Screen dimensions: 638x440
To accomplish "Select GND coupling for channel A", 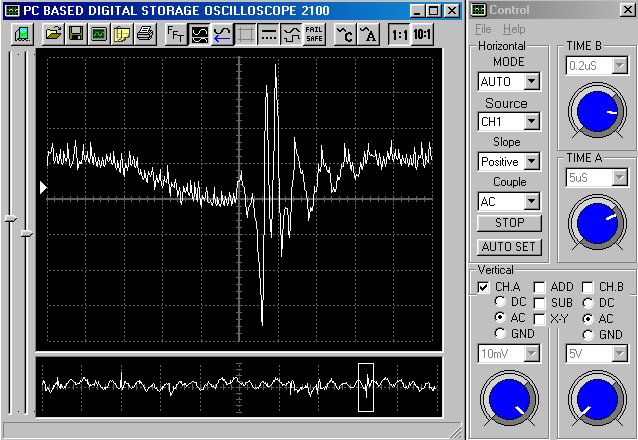I will tap(501, 334).
